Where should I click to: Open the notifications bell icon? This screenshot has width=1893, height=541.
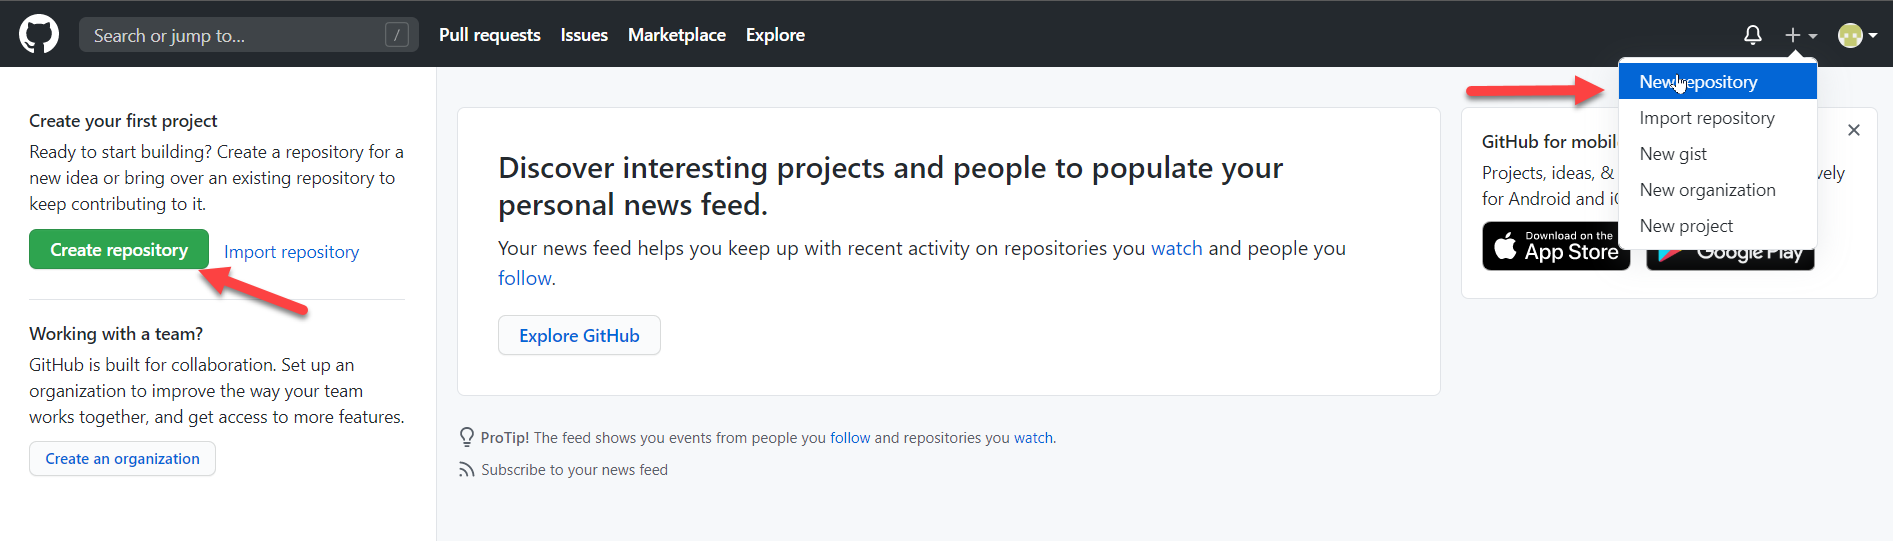point(1753,35)
